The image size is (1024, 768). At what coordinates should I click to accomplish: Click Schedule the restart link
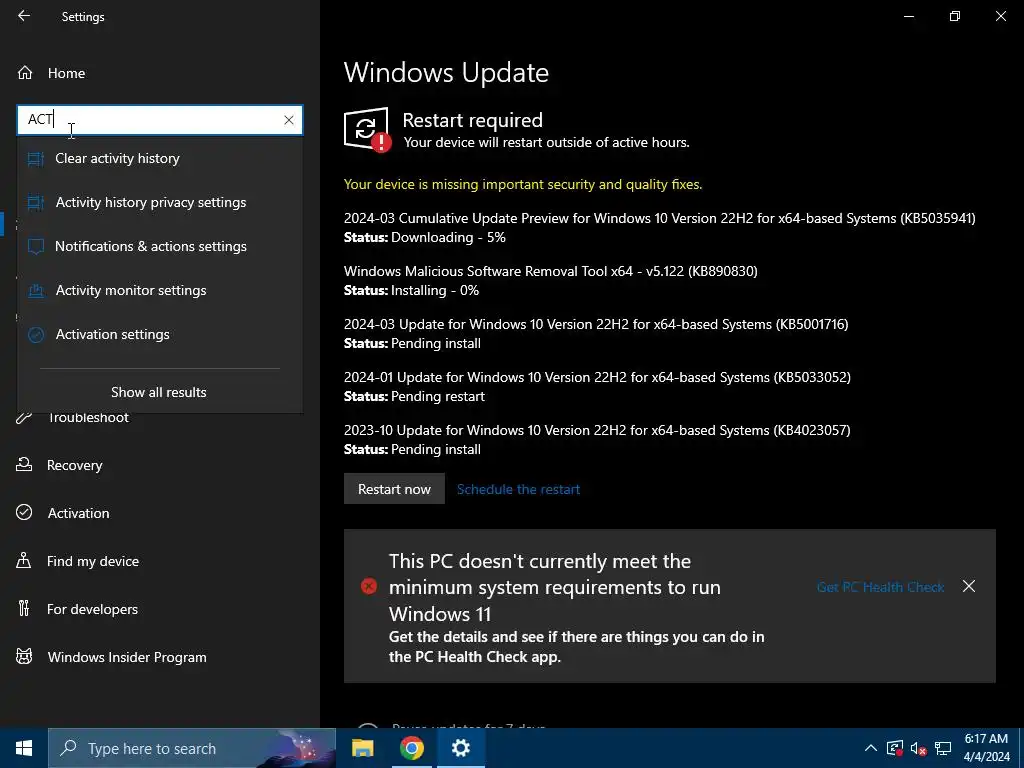[x=519, y=489]
